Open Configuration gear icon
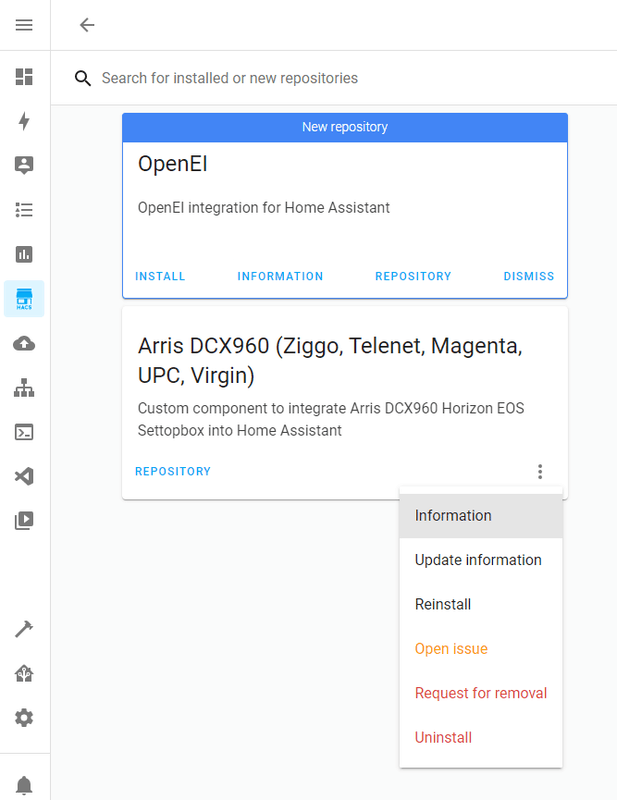The image size is (617, 800). (x=24, y=718)
